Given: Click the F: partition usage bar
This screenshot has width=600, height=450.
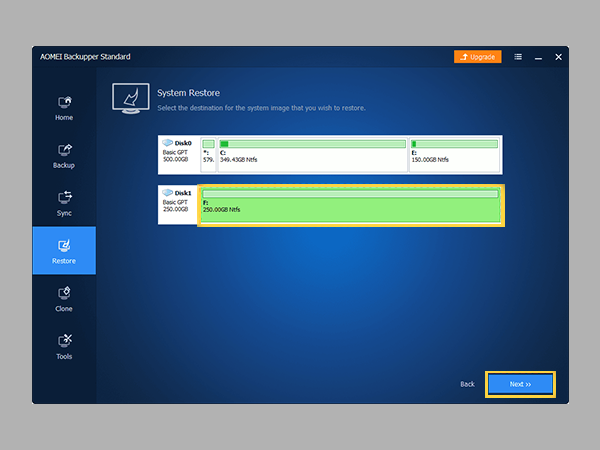Looking at the screenshot, I should tap(351, 194).
